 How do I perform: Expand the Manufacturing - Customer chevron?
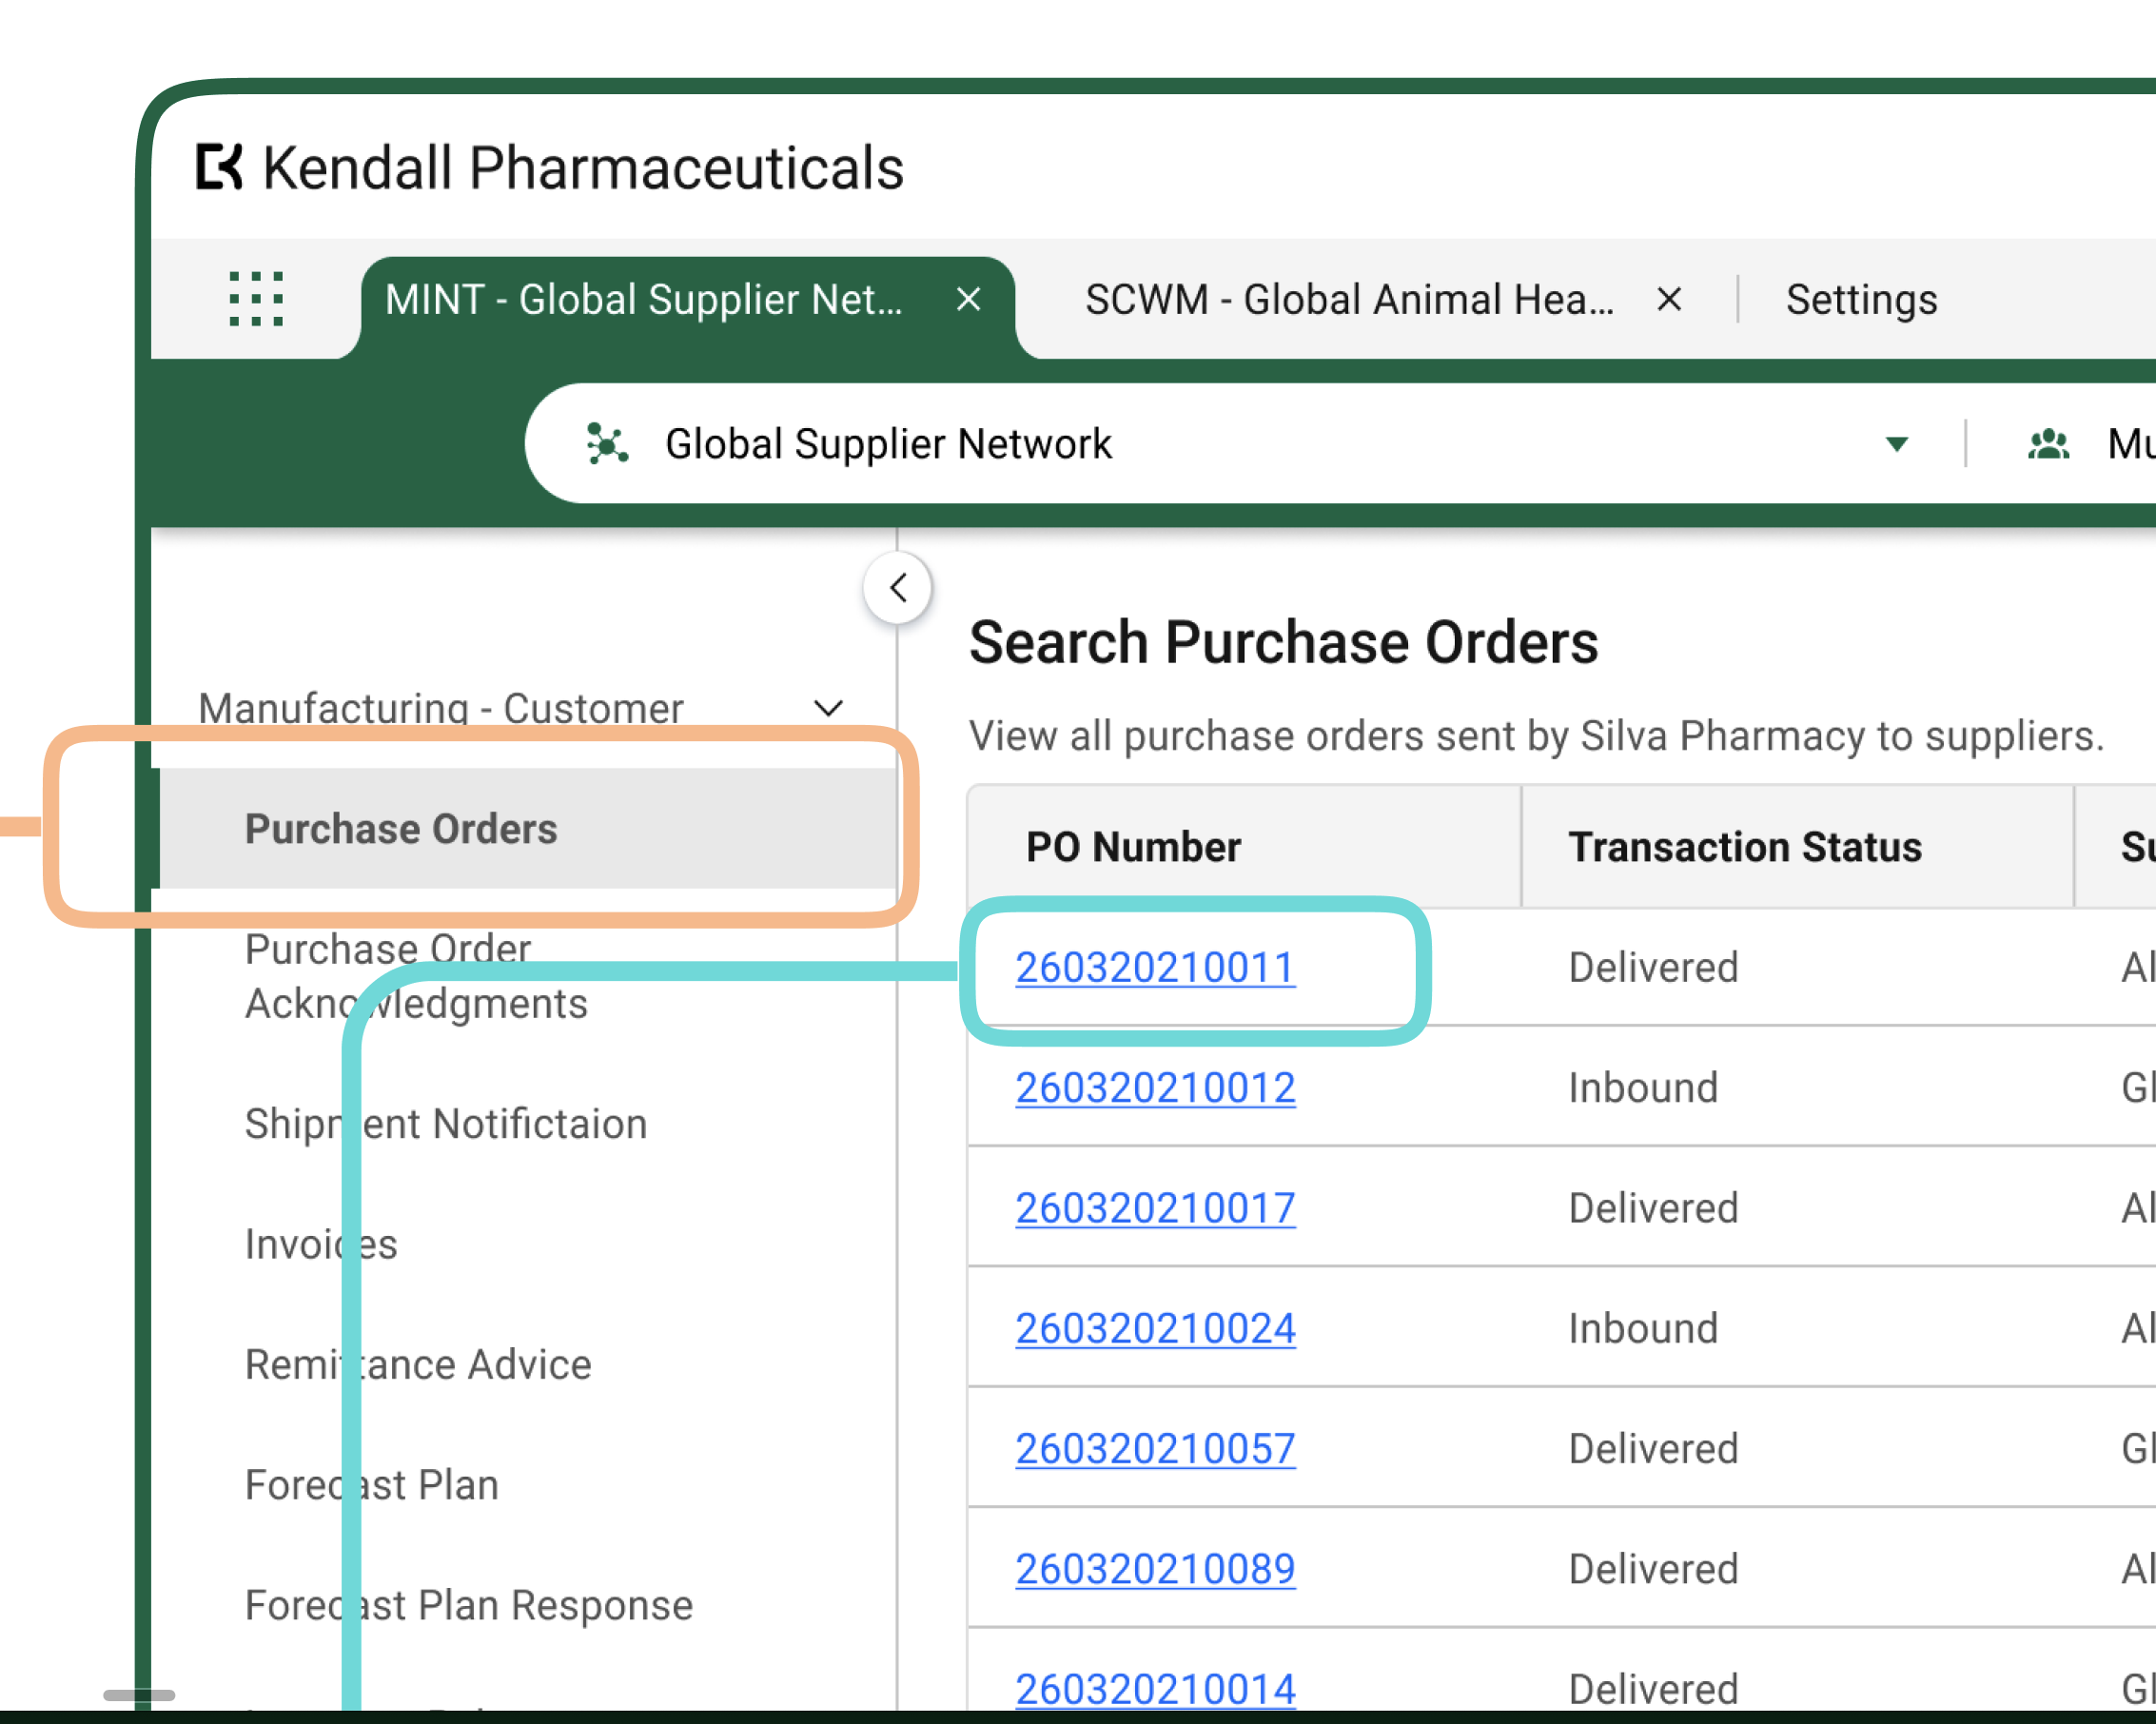[828, 708]
